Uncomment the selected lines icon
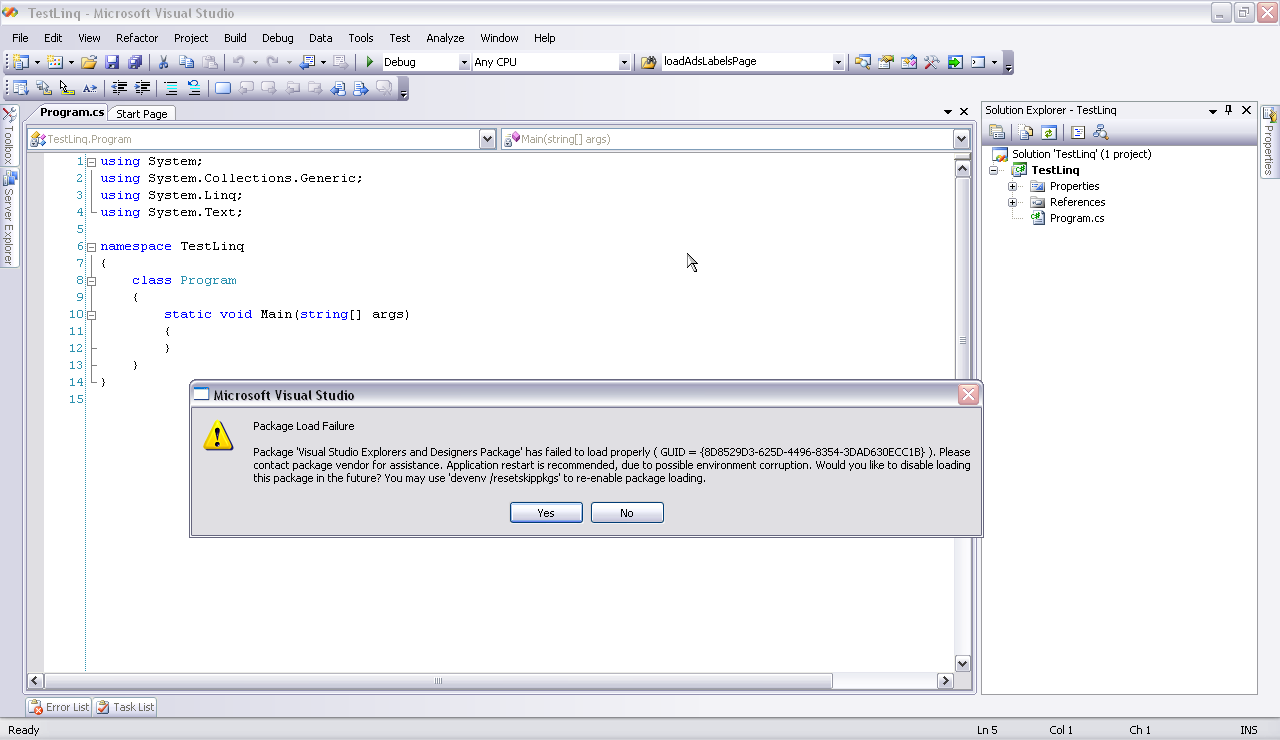Screen dimensions: 1280x740 pos(194,88)
